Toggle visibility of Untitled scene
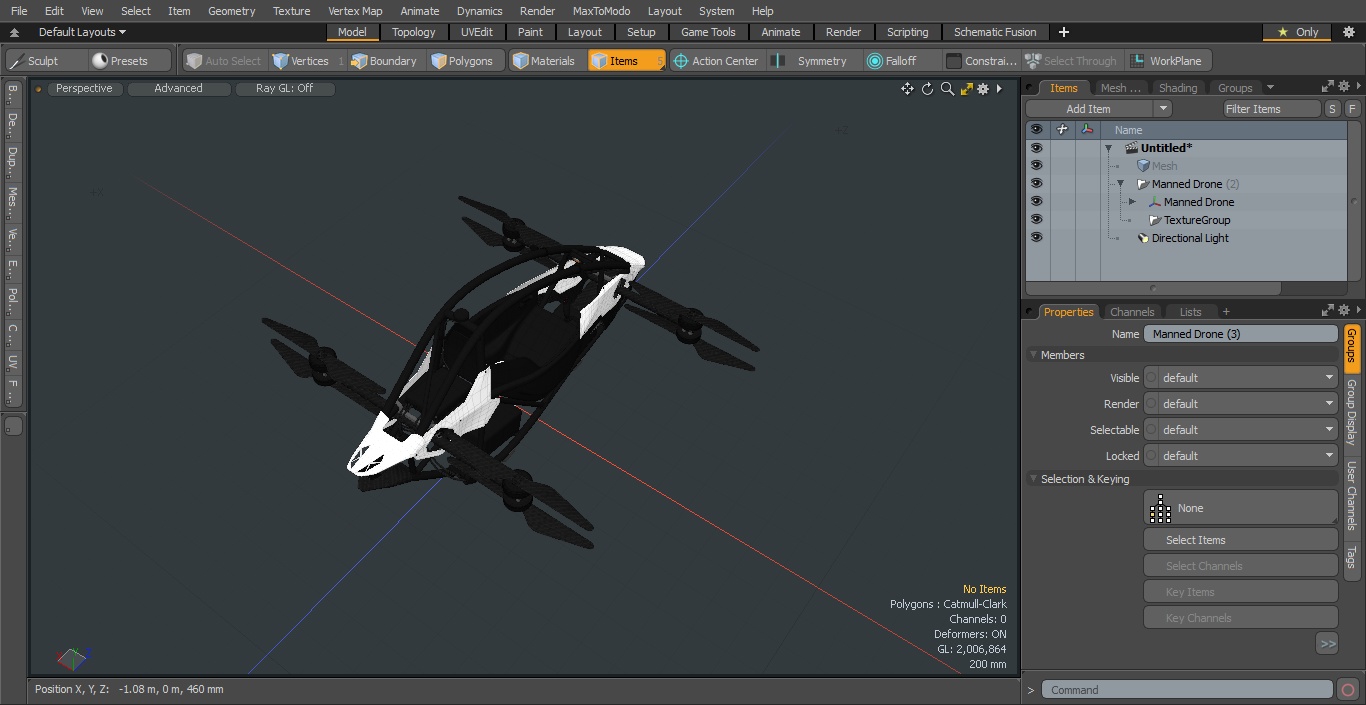The image size is (1366, 705). click(x=1036, y=148)
